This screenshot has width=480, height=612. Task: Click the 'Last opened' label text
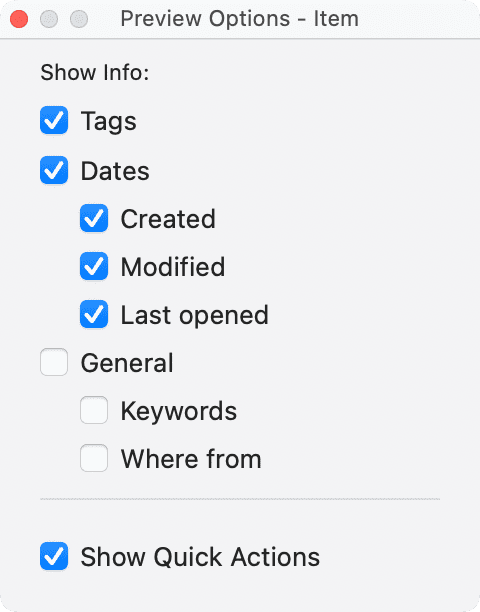195,315
